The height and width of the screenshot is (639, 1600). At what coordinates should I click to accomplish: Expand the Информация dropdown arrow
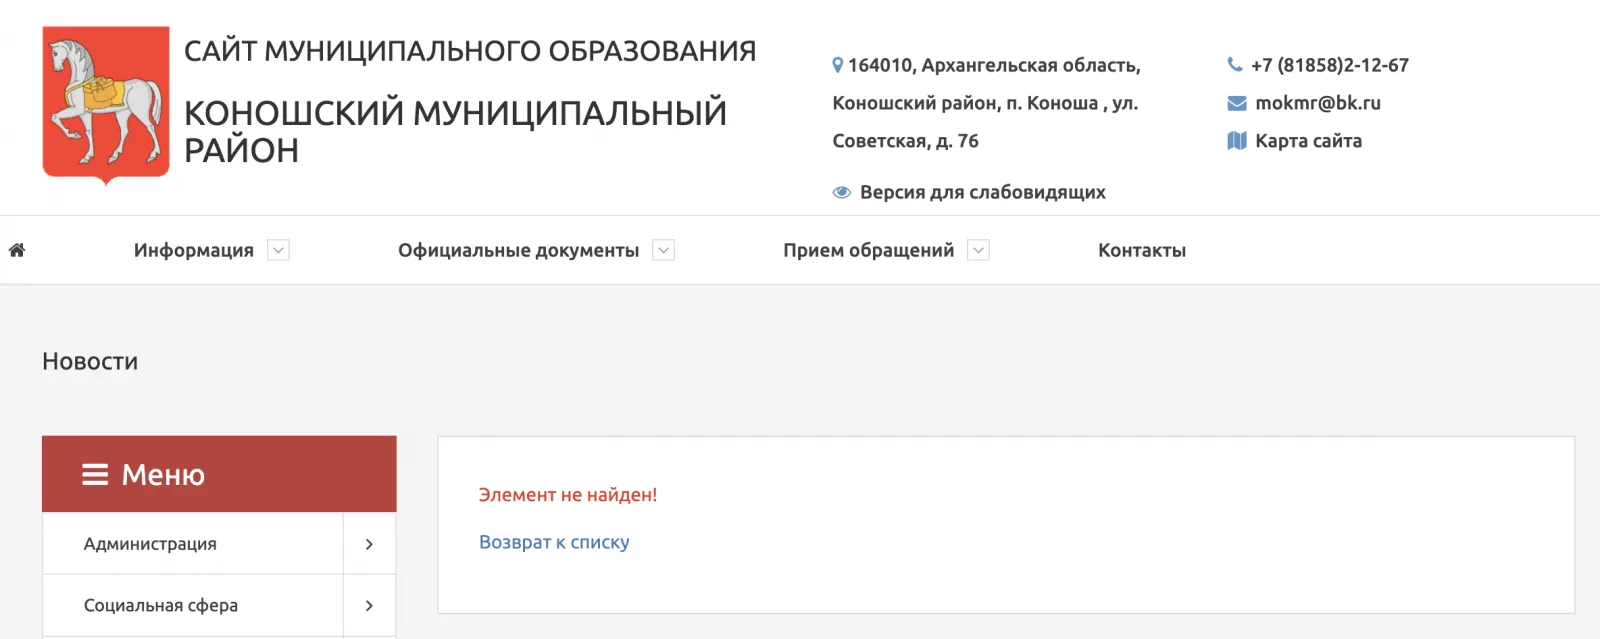pyautogui.click(x=279, y=250)
